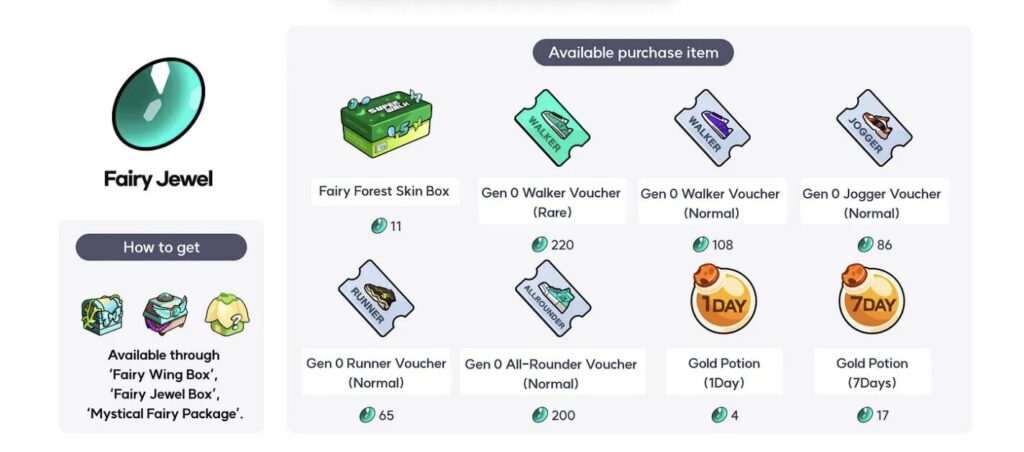Click the 220 jewel price of Rare Walker Voucher
Viewport: 1024px width, 452px height.
(552, 245)
